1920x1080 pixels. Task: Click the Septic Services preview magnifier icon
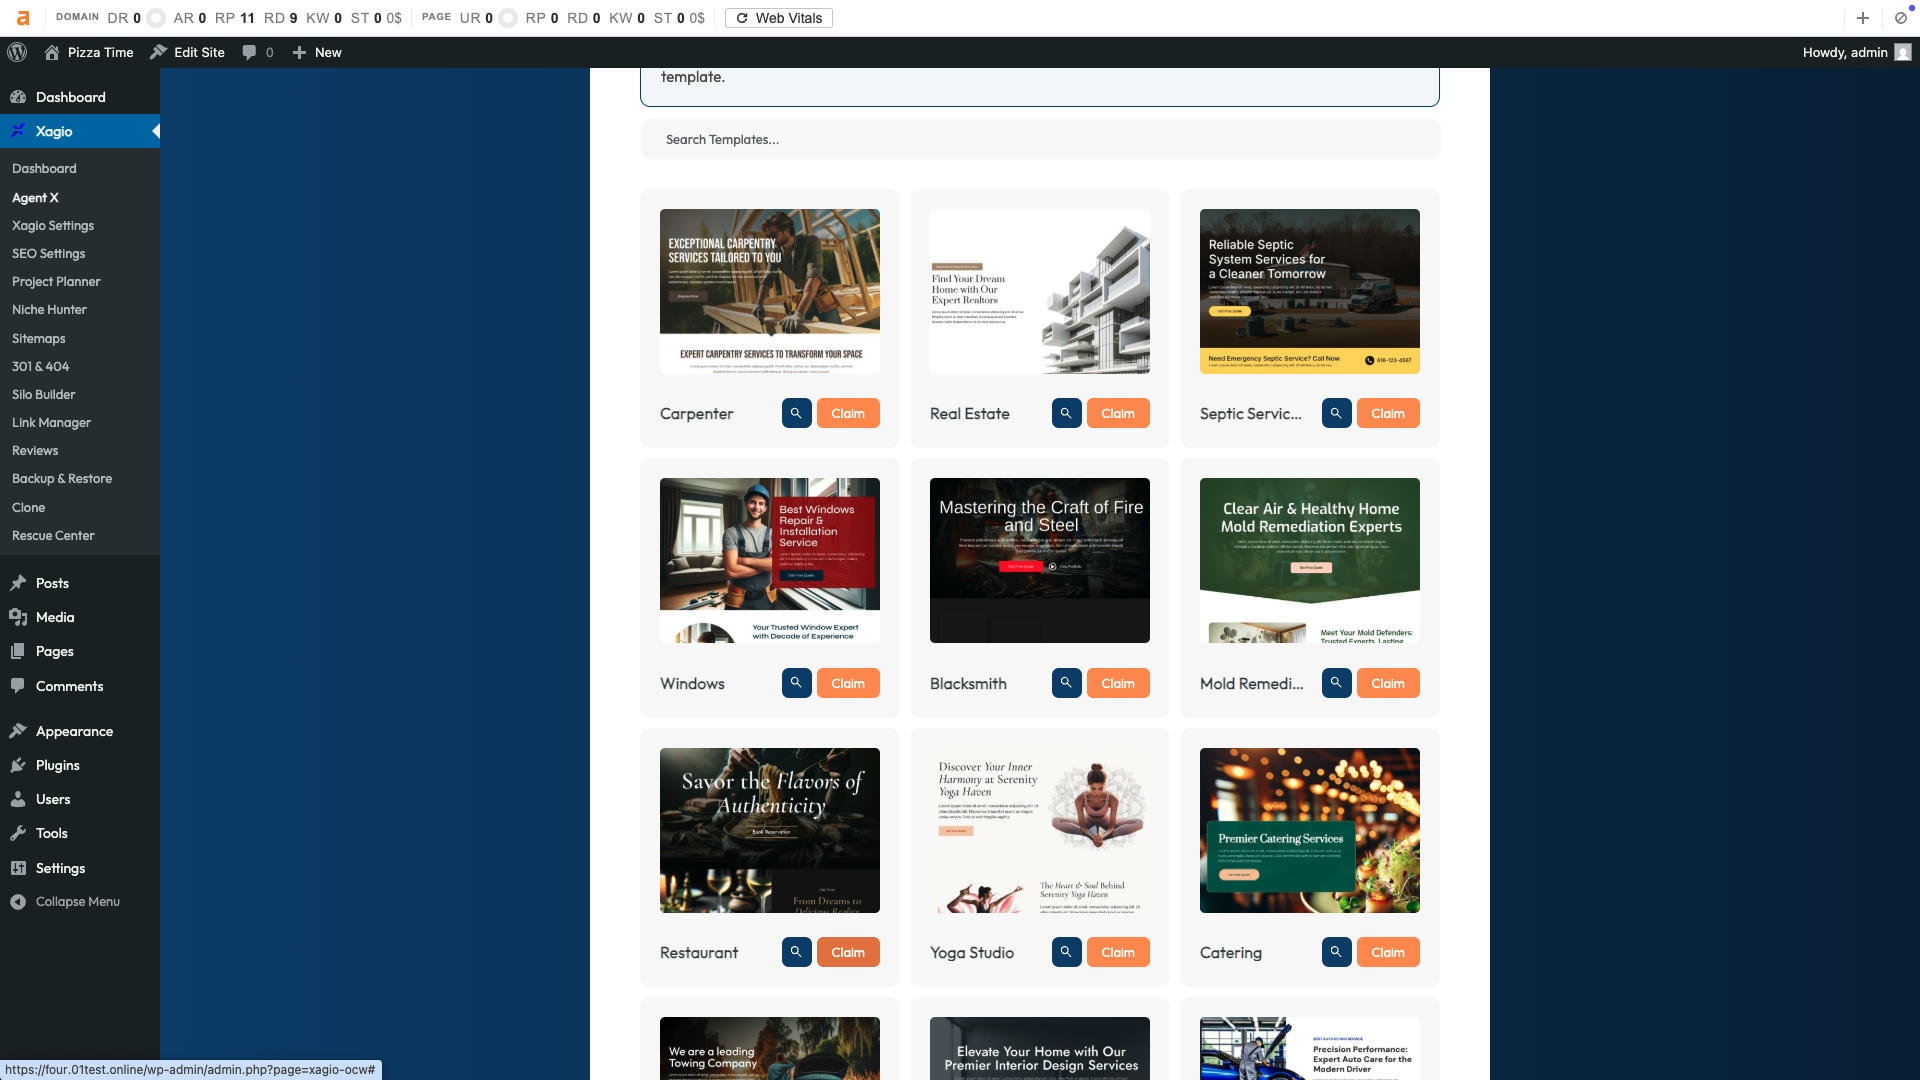tap(1336, 413)
